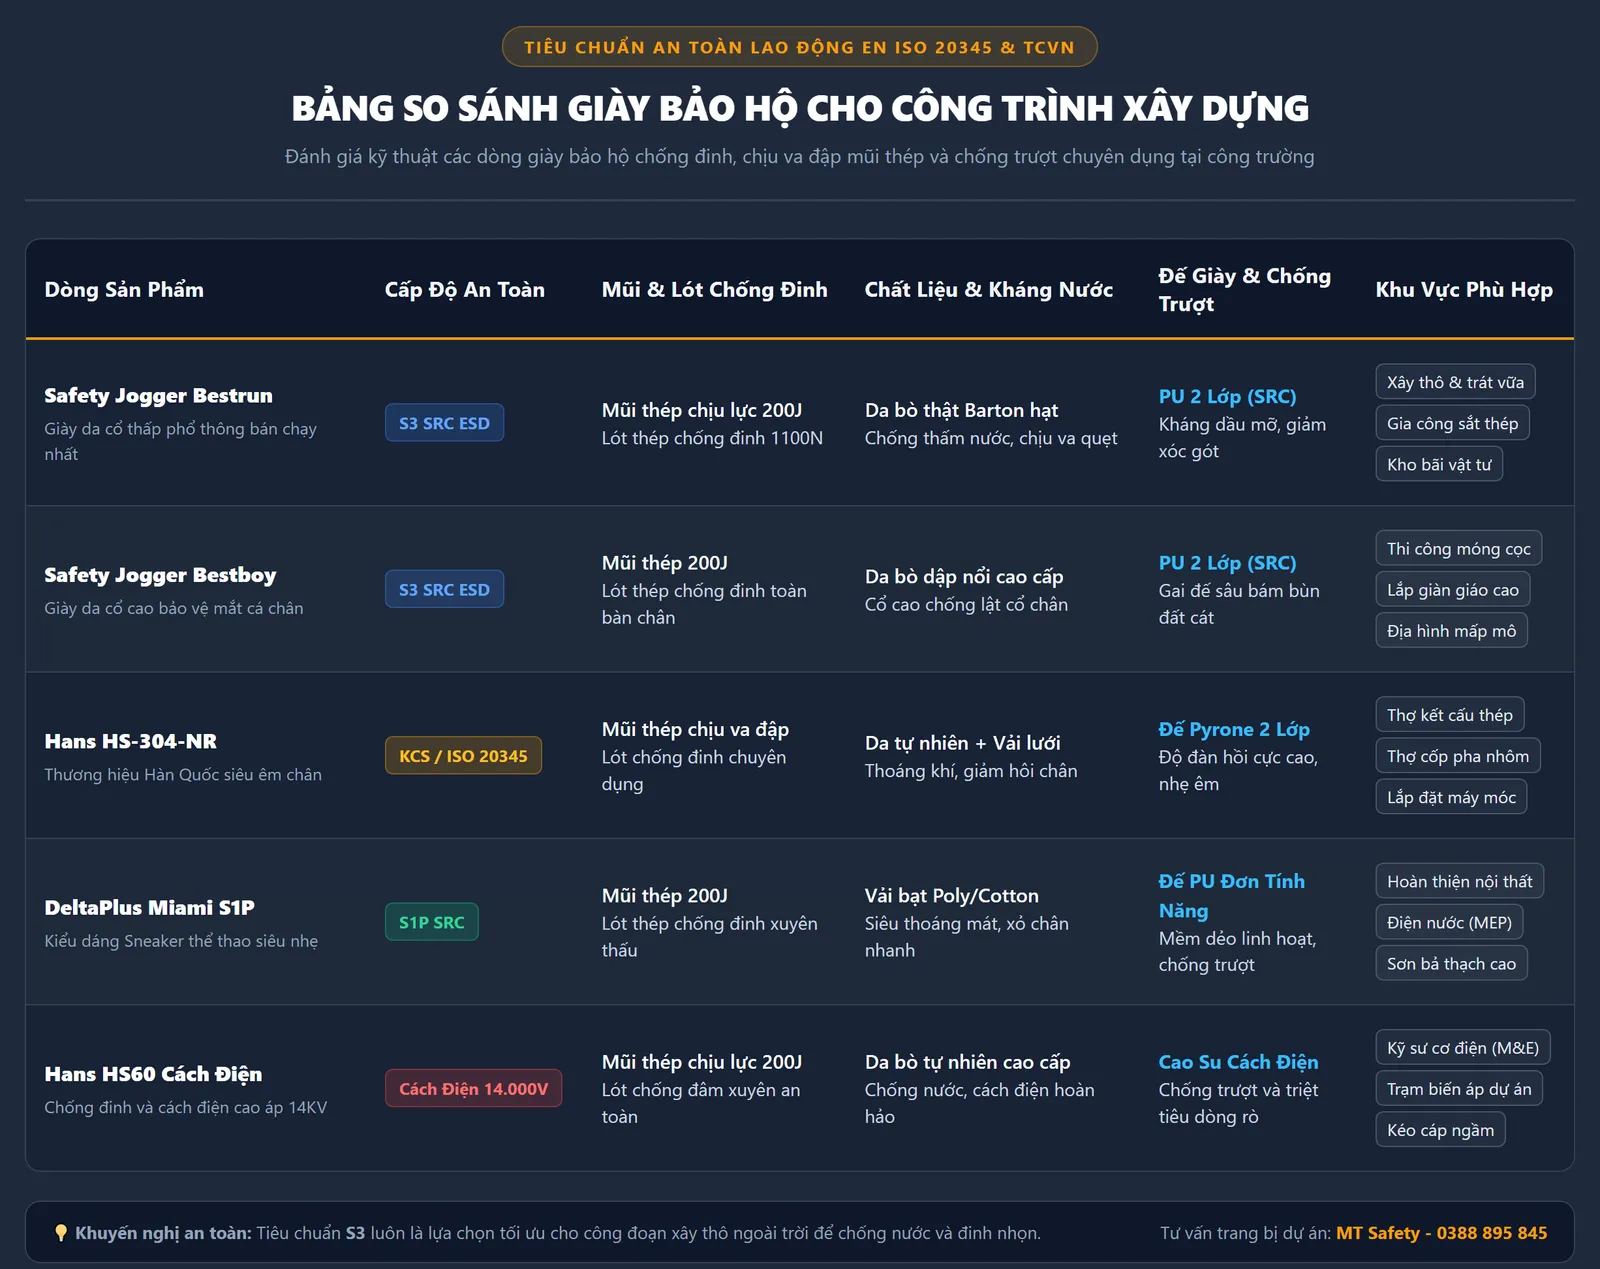Click the MT Safety - 0388 895 845 contact

(x=1441, y=1233)
